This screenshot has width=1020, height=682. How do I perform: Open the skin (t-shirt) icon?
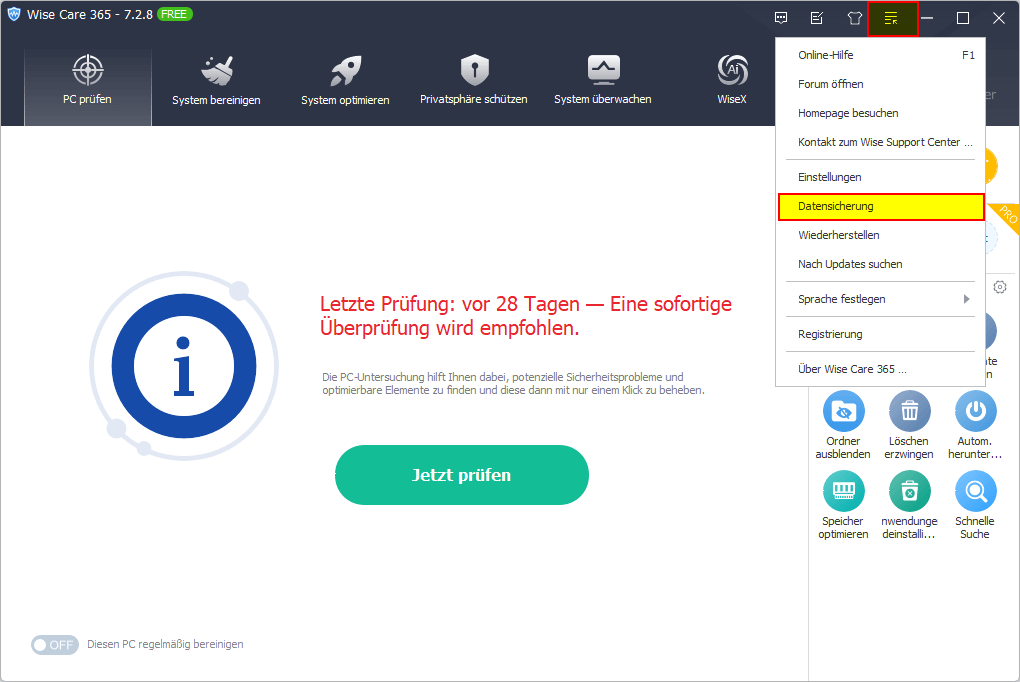tap(855, 18)
